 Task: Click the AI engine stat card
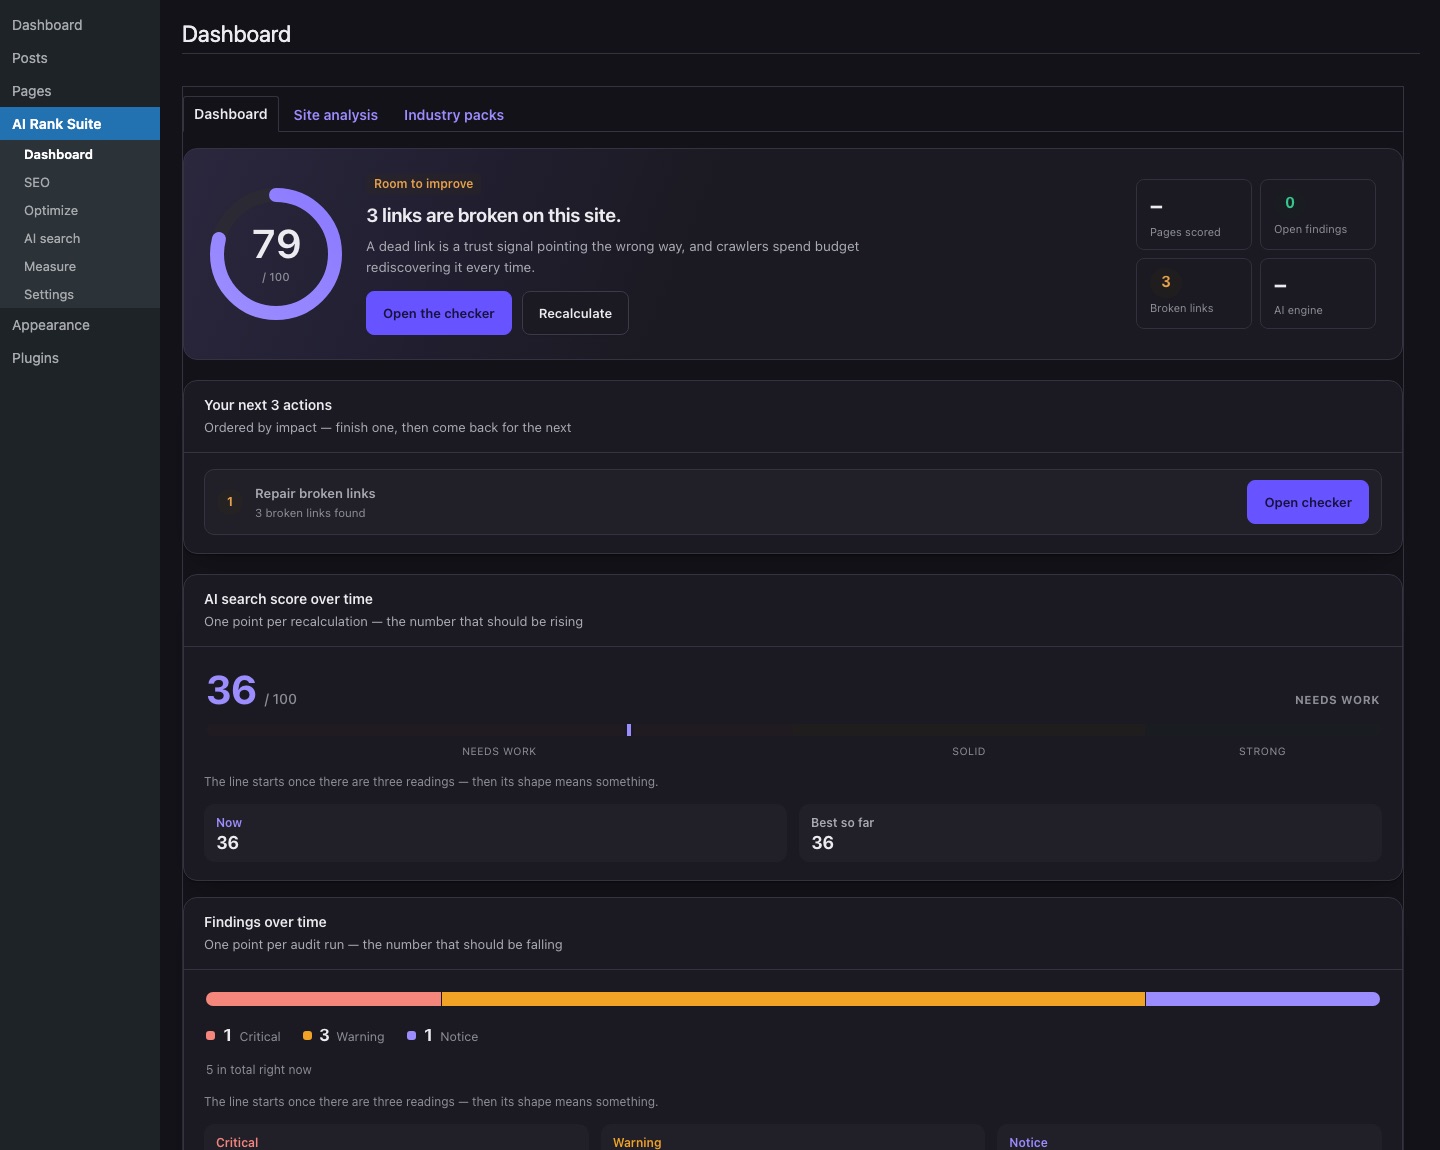click(x=1318, y=293)
